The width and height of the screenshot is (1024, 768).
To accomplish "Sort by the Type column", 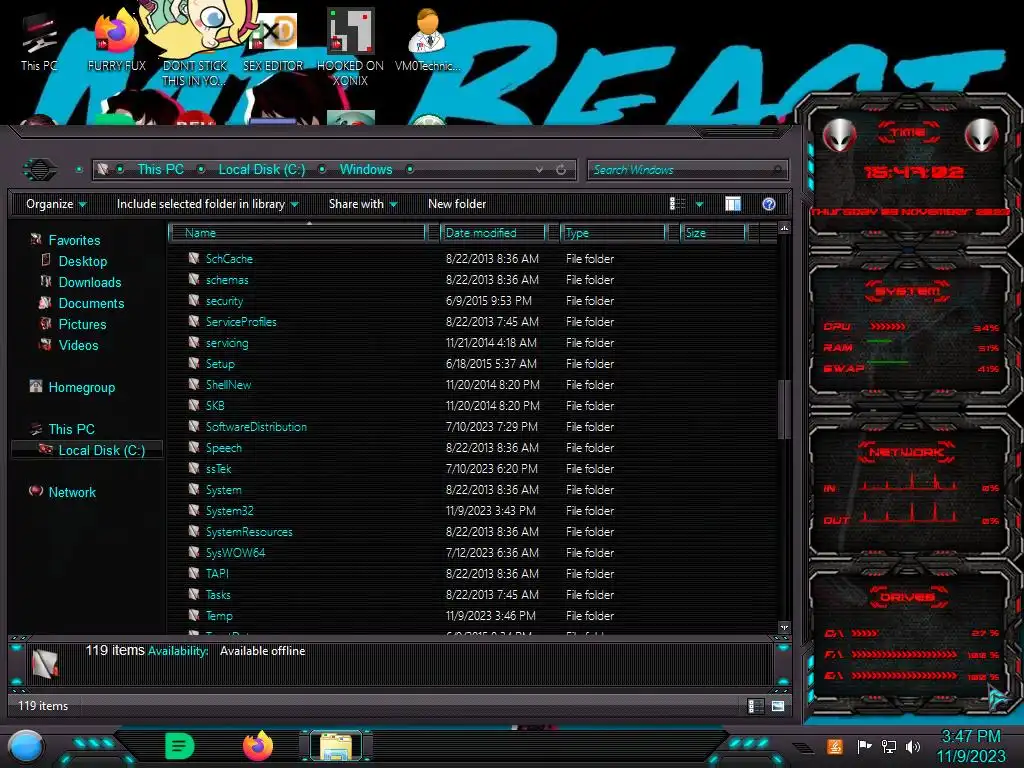I will (613, 232).
